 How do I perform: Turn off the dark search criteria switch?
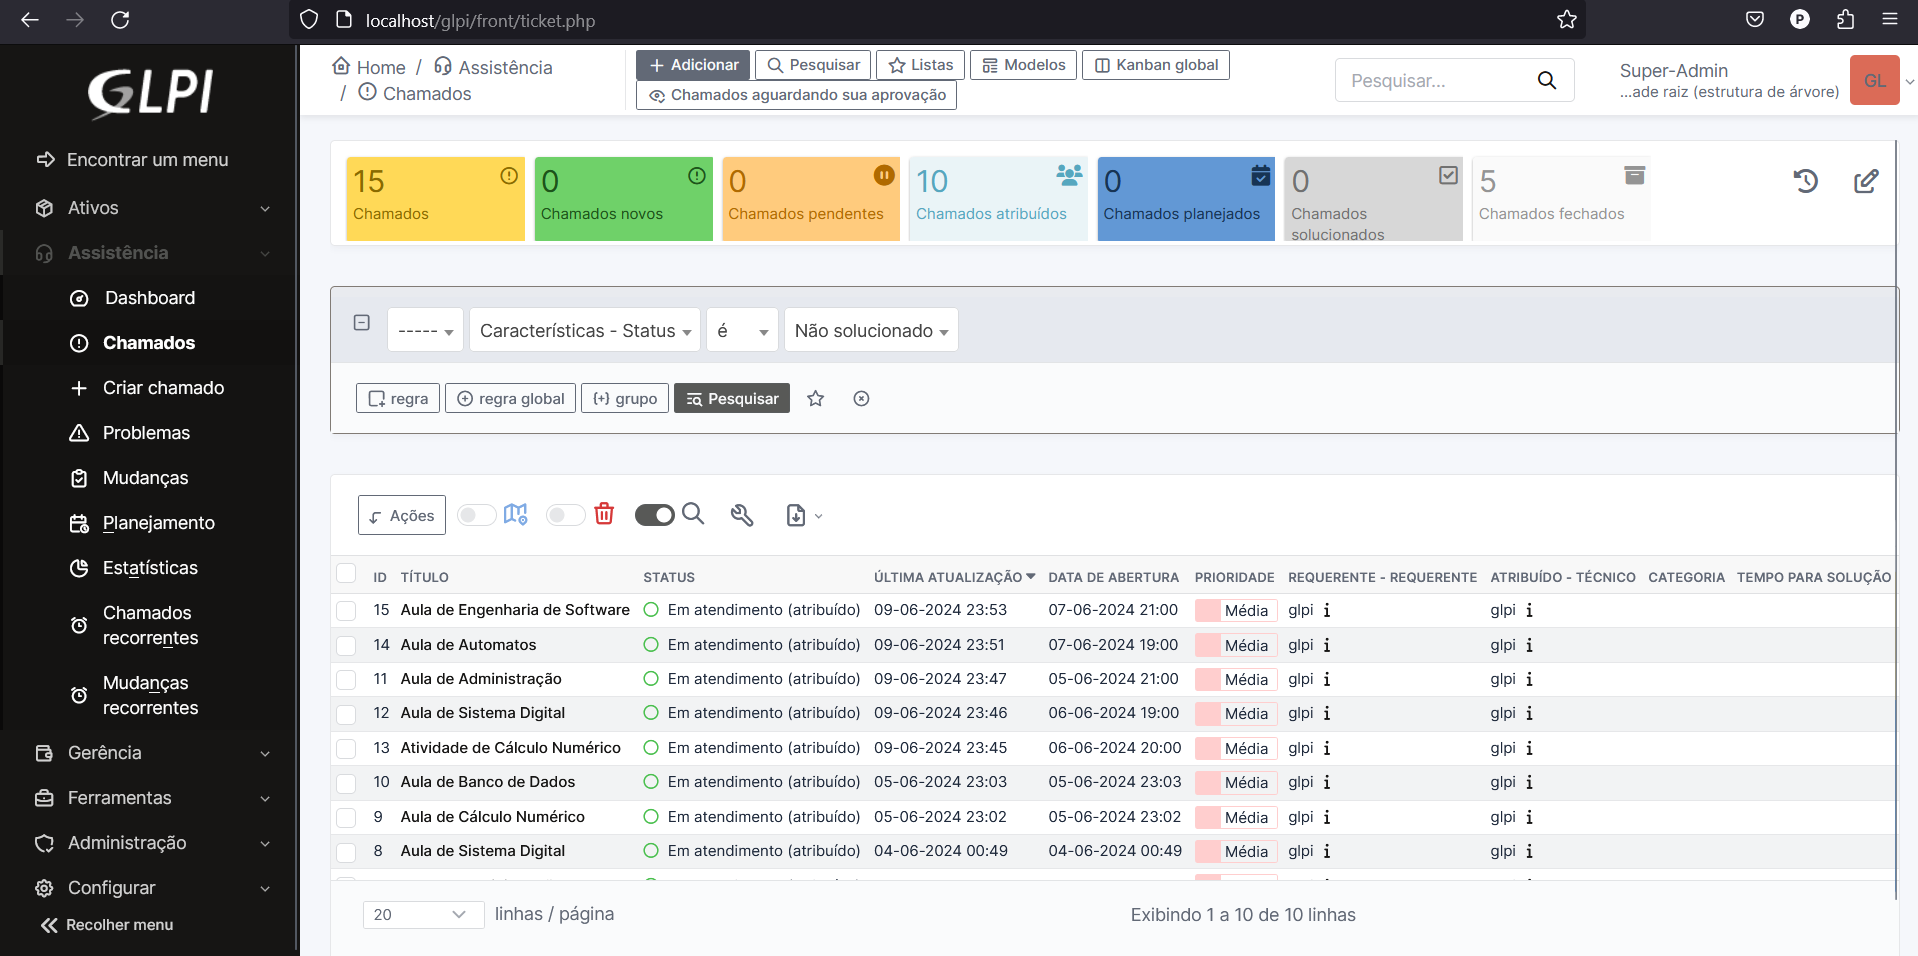(x=655, y=515)
